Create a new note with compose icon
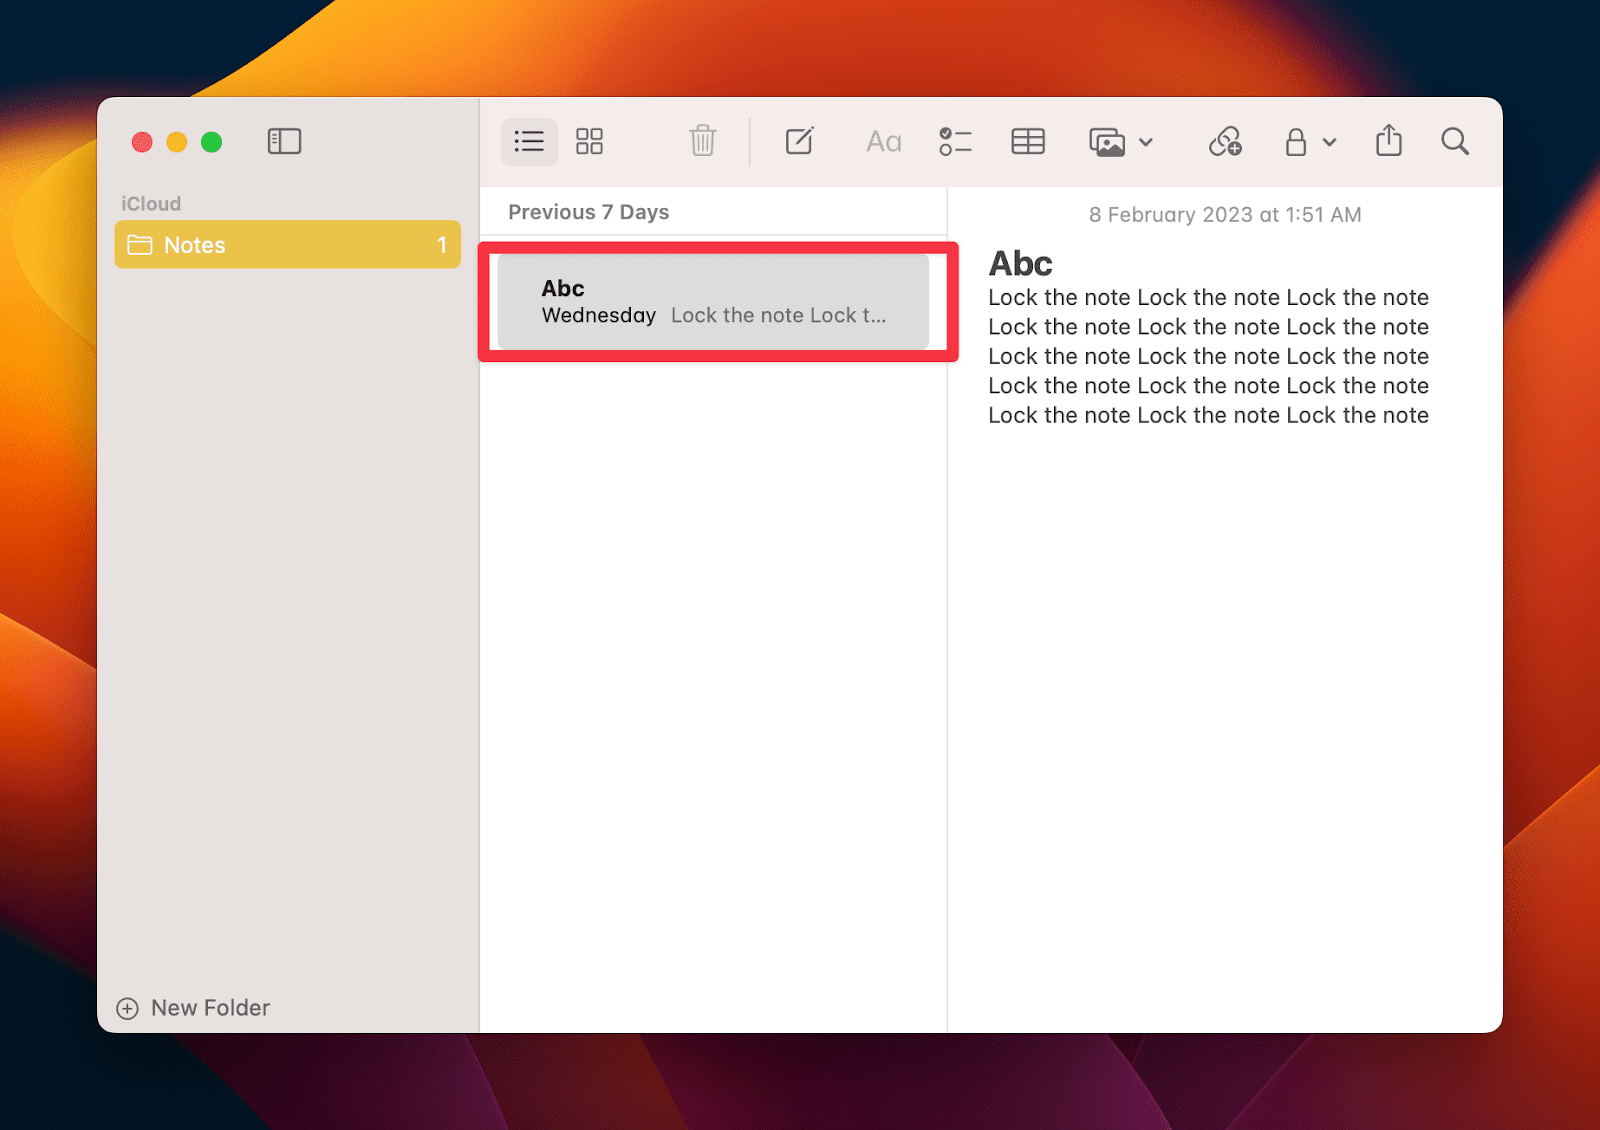The width and height of the screenshot is (1600, 1130). 799,141
